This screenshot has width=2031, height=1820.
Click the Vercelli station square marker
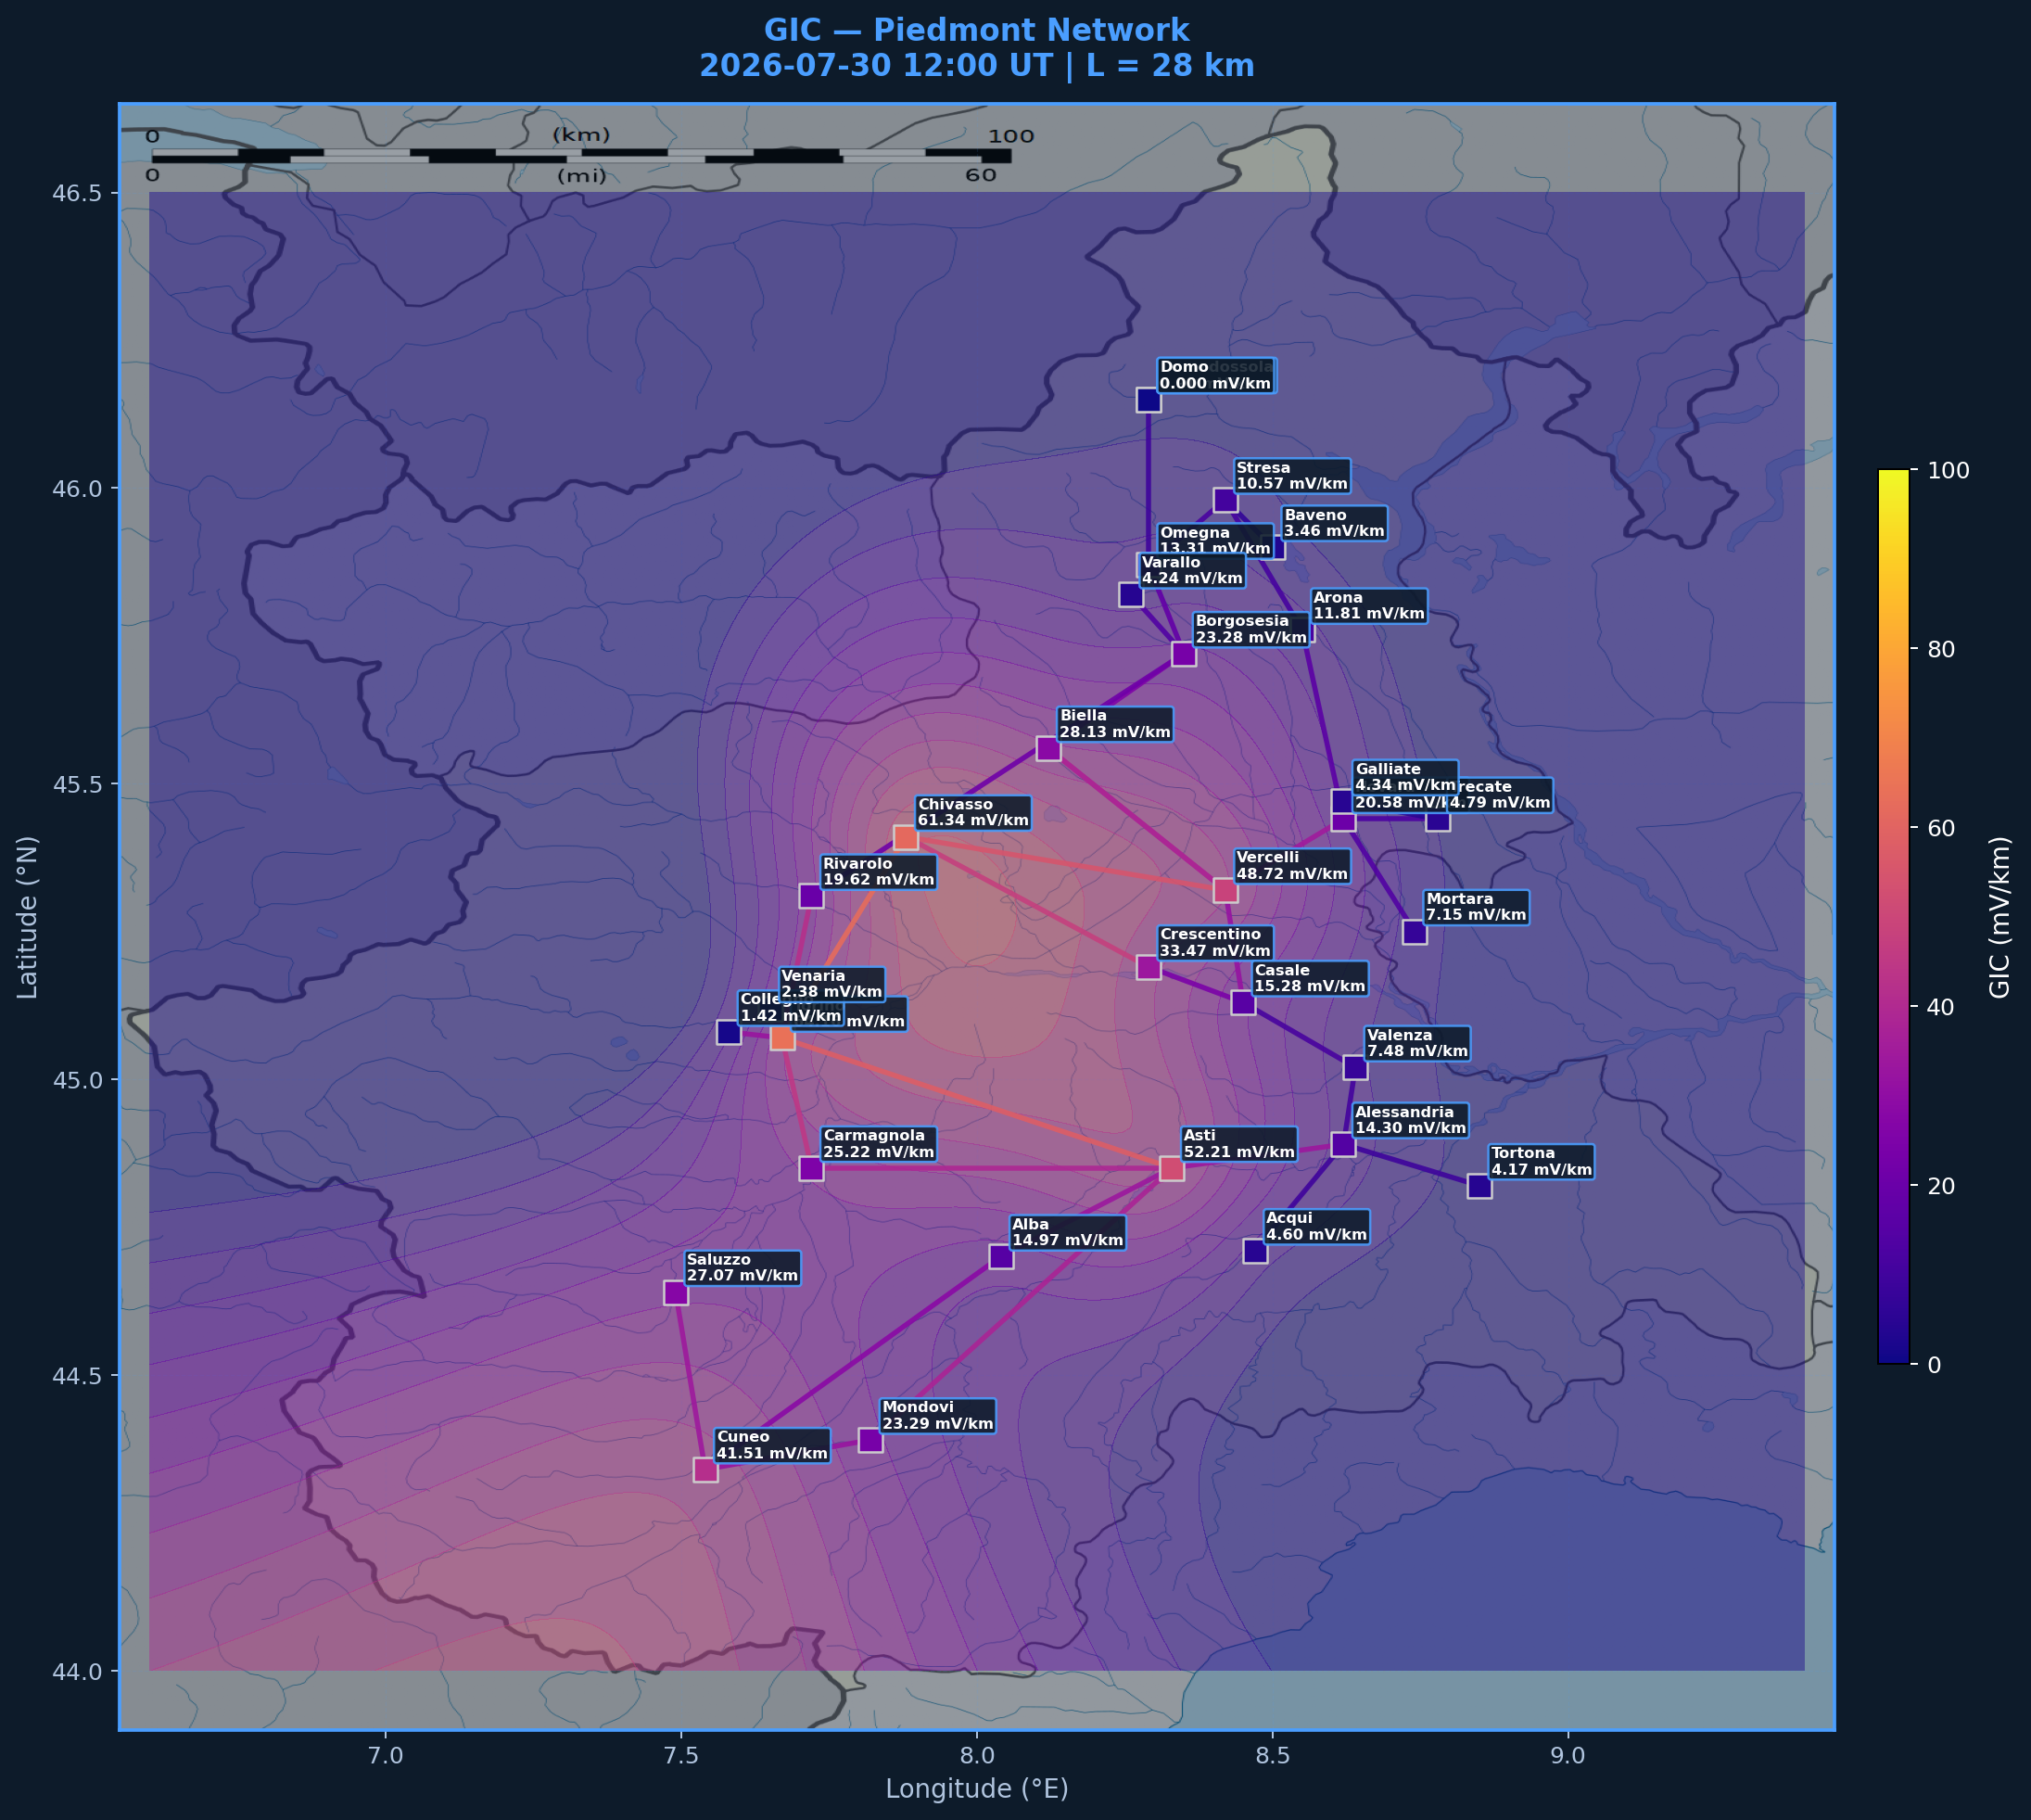tap(1225, 890)
